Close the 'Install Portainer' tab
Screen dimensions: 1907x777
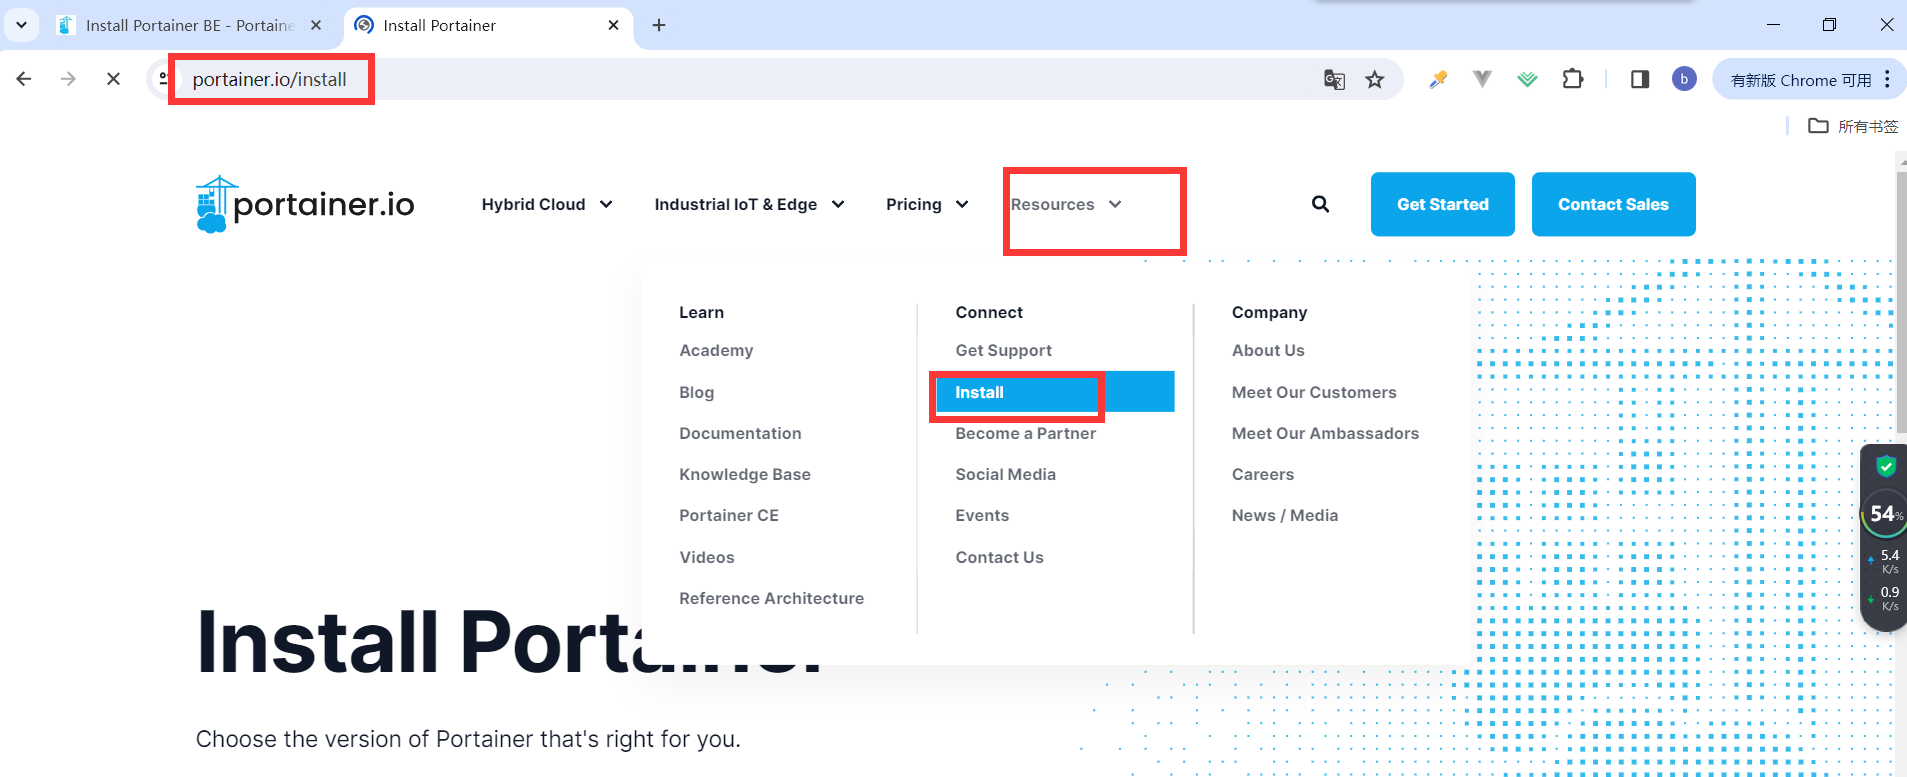pos(613,25)
